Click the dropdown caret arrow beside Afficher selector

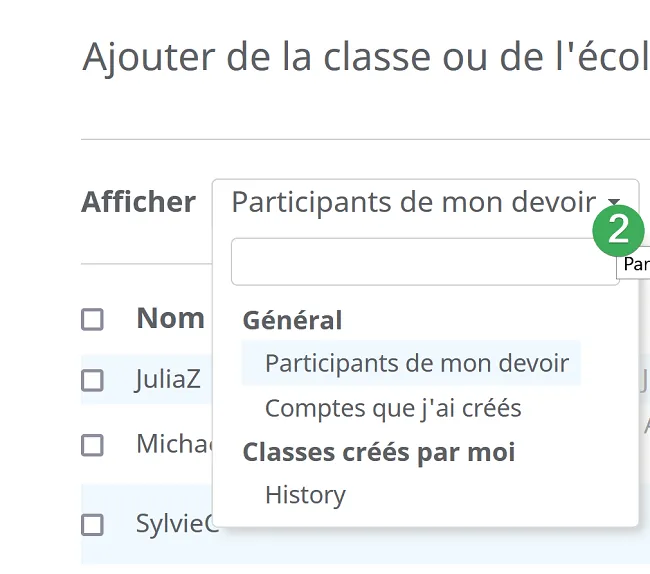point(614,202)
